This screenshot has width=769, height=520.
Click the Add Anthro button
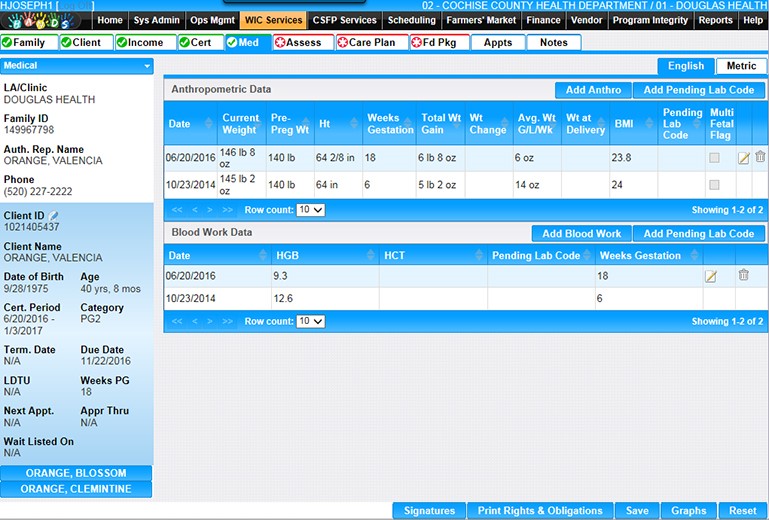click(593, 90)
